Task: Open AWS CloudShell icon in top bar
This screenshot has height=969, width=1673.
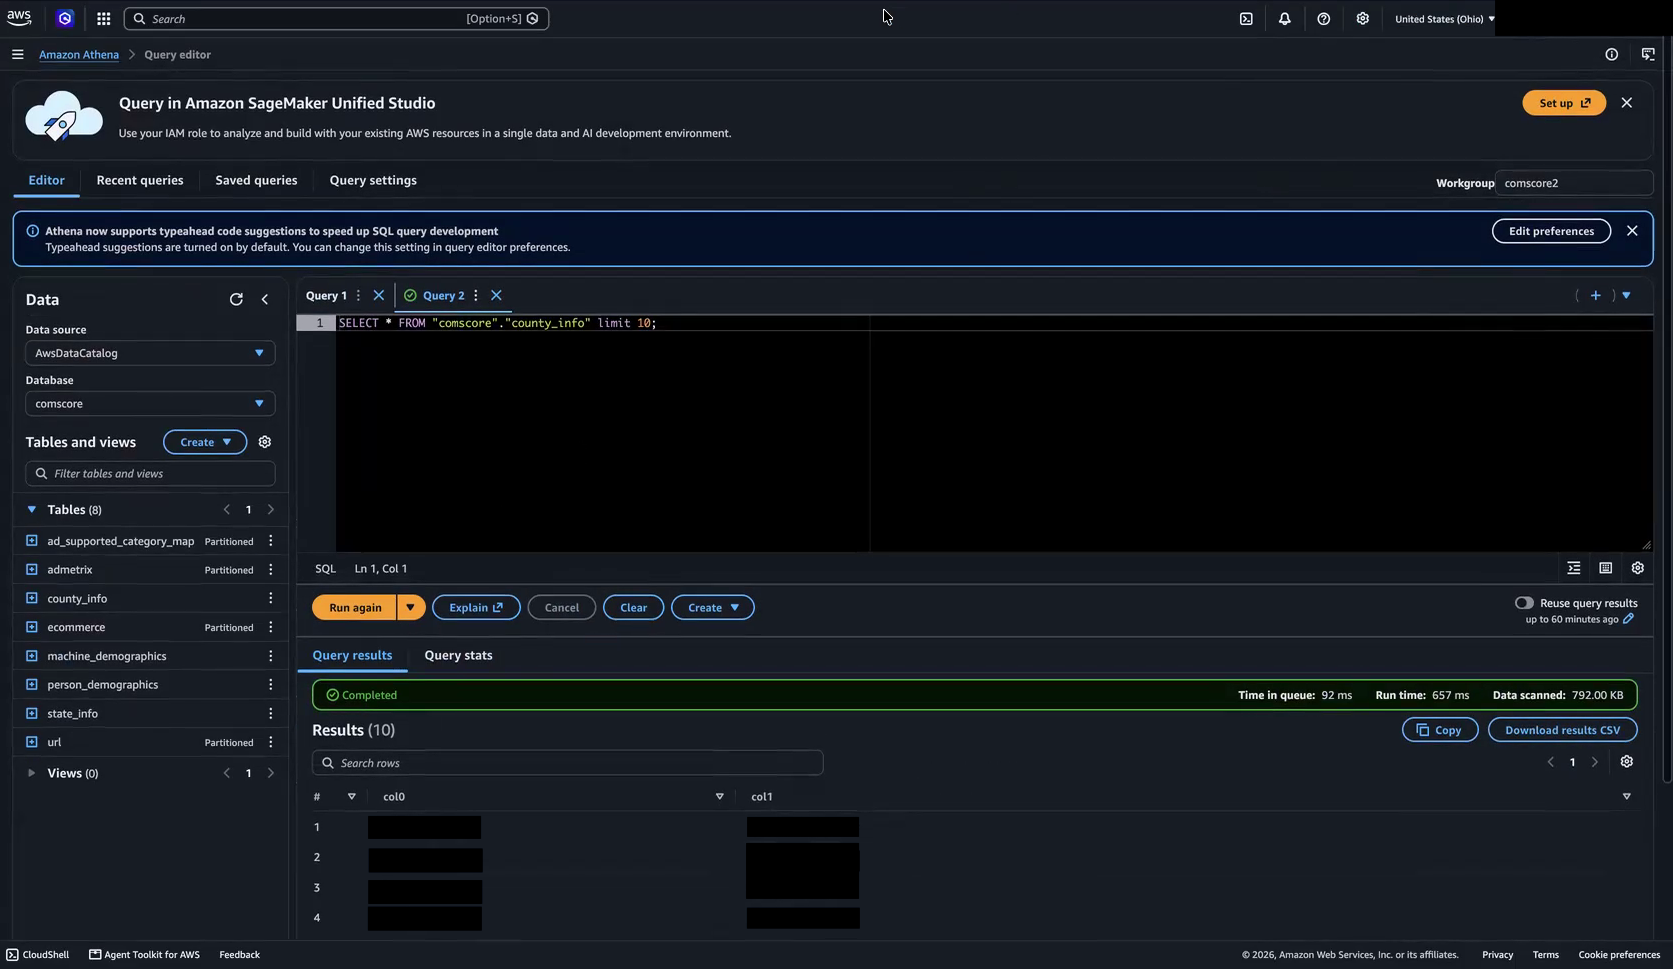Action: [x=1246, y=19]
